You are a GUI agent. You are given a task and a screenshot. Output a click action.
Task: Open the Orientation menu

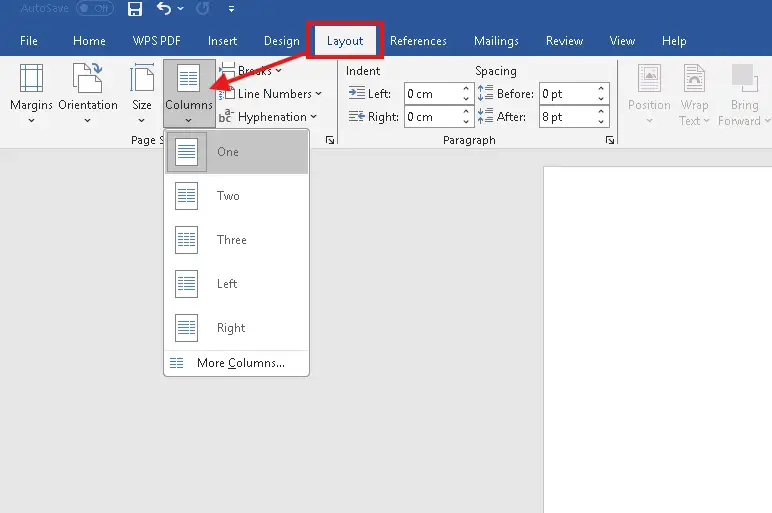click(88, 94)
